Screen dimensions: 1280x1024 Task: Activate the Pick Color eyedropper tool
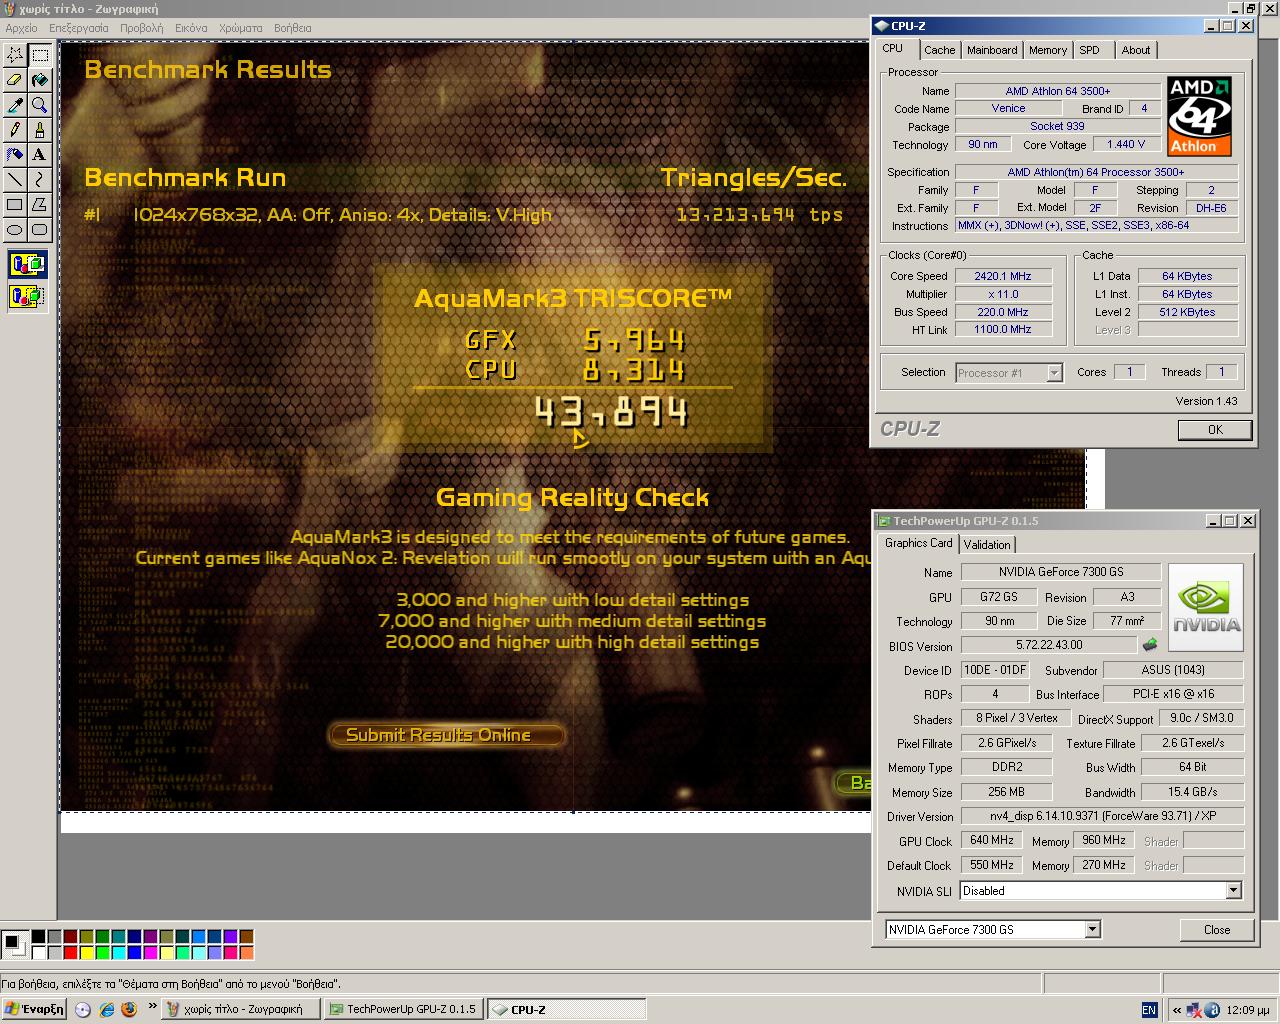15,105
